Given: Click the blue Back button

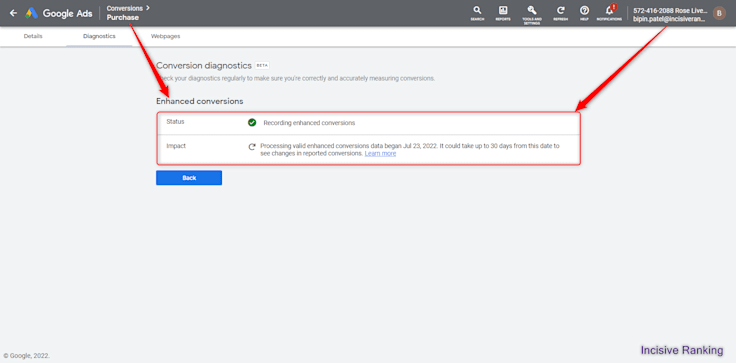Looking at the screenshot, I should pos(189,178).
